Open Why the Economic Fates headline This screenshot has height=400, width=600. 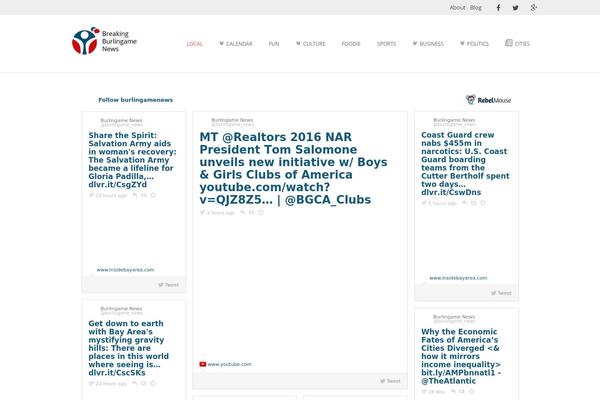(x=461, y=356)
